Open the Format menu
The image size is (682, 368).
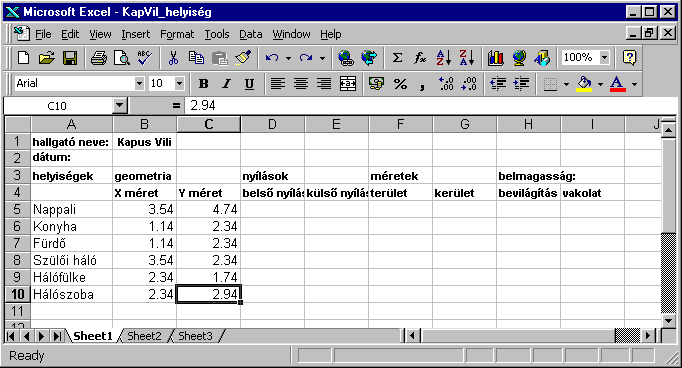tap(177, 34)
